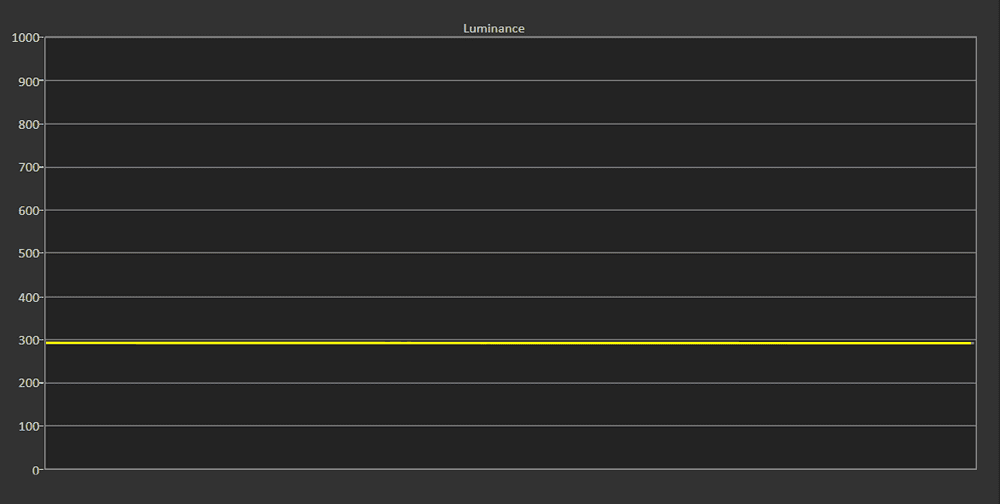The image size is (1000, 504).
Task: Click the 300 axis label
Action: 29,340
